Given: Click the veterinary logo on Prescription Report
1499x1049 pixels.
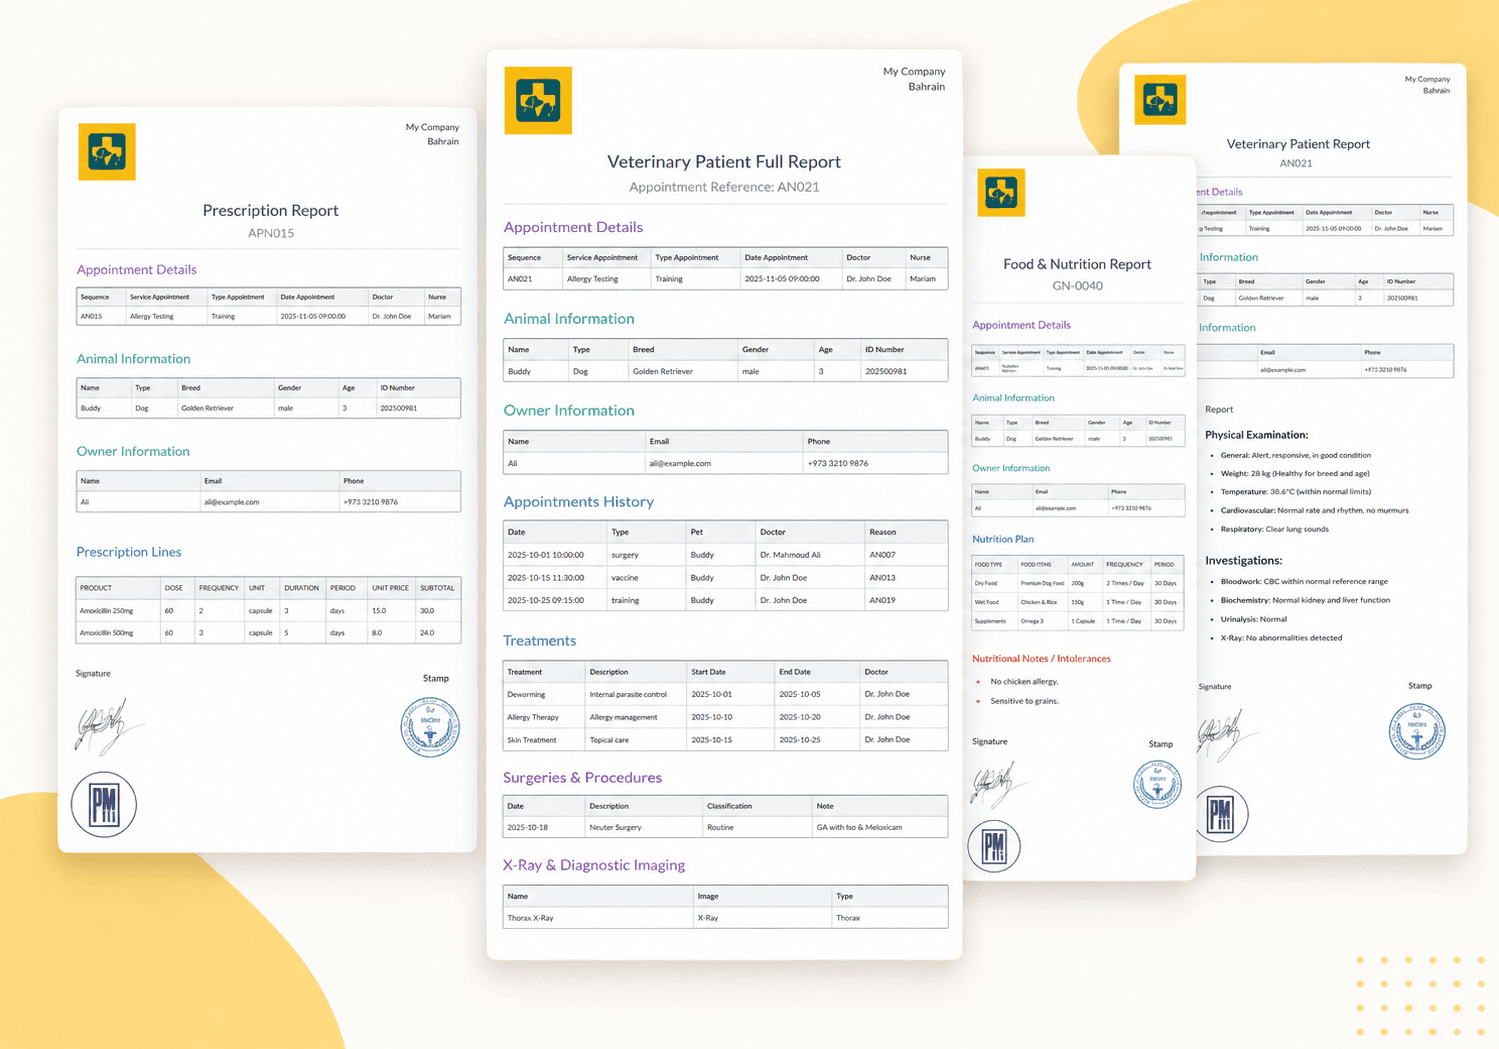Looking at the screenshot, I should coord(107,152).
